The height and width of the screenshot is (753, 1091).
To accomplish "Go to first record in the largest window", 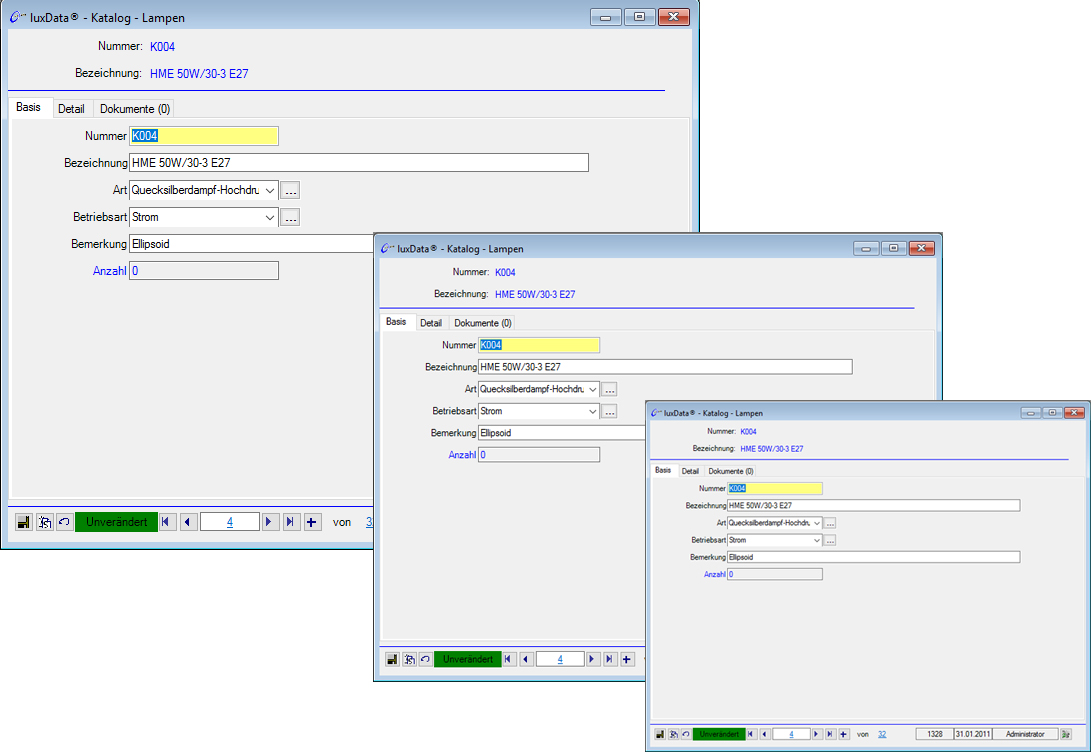I will pyautogui.click(x=167, y=522).
